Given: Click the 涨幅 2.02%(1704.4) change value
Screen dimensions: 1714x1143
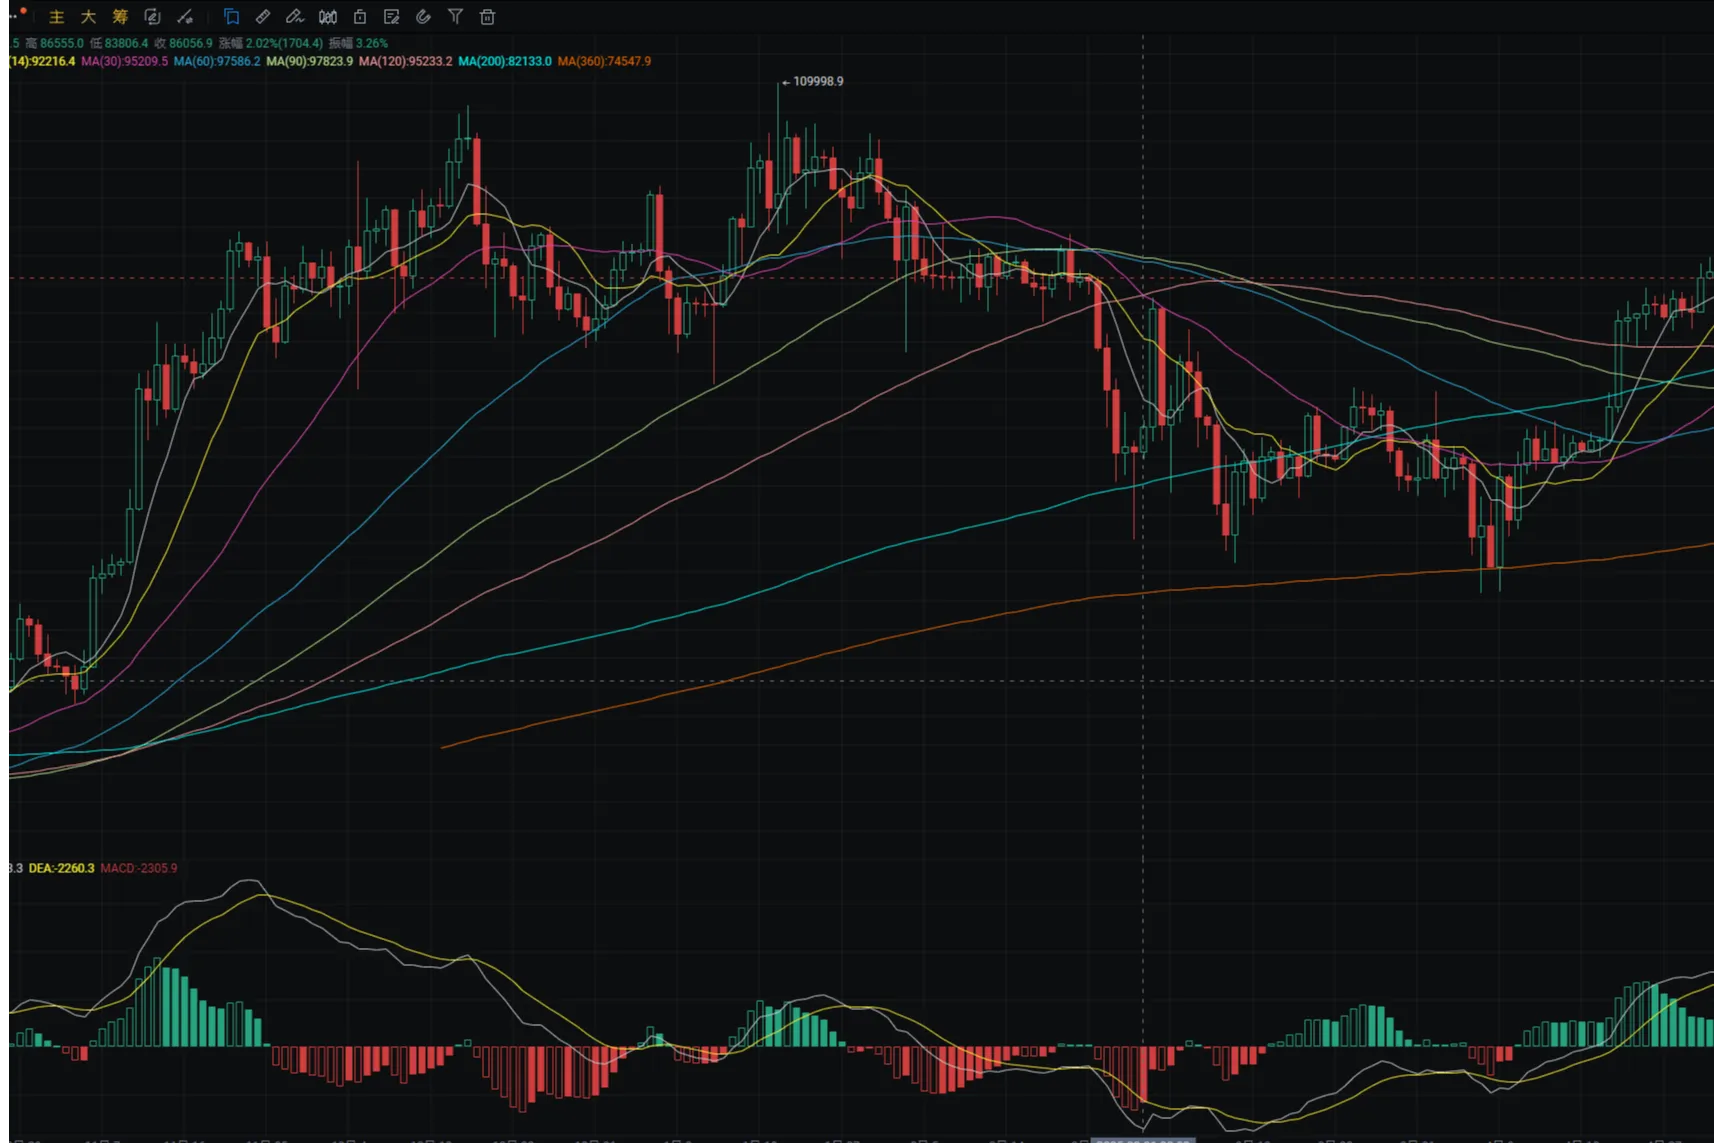Looking at the screenshot, I should [271, 43].
